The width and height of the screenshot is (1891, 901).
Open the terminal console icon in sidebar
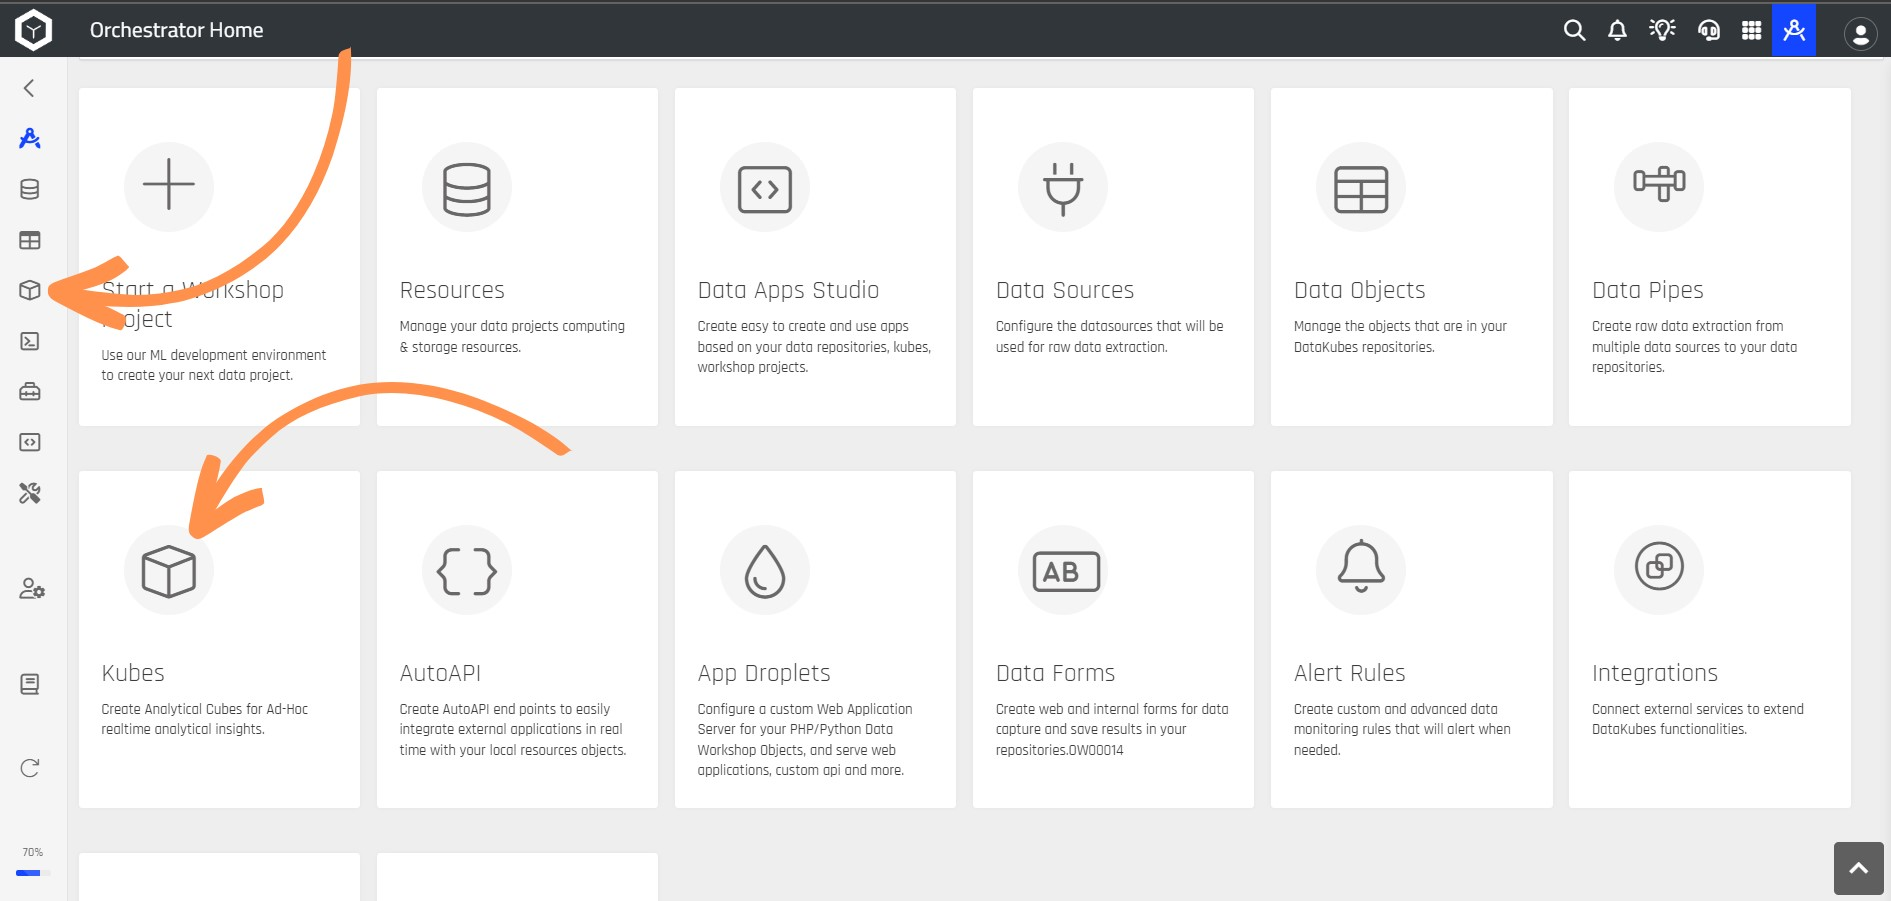[30, 341]
